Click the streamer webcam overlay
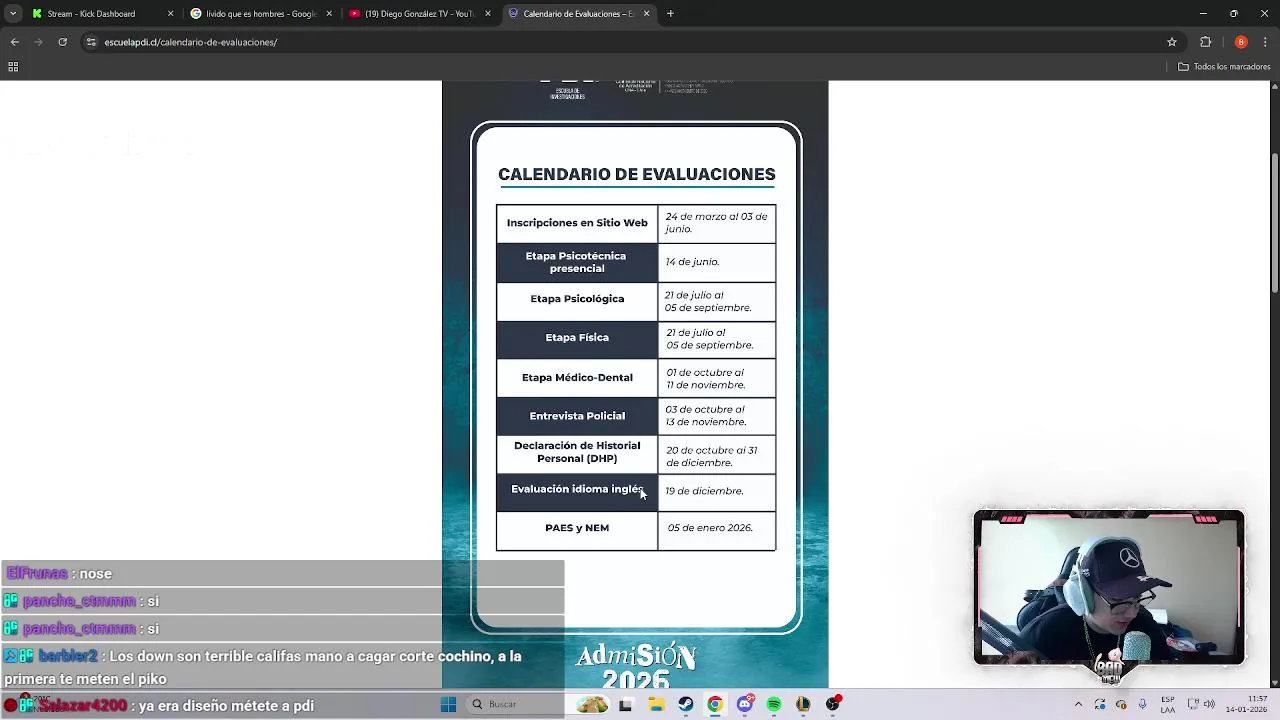This screenshot has width=1280, height=720. (1109, 588)
